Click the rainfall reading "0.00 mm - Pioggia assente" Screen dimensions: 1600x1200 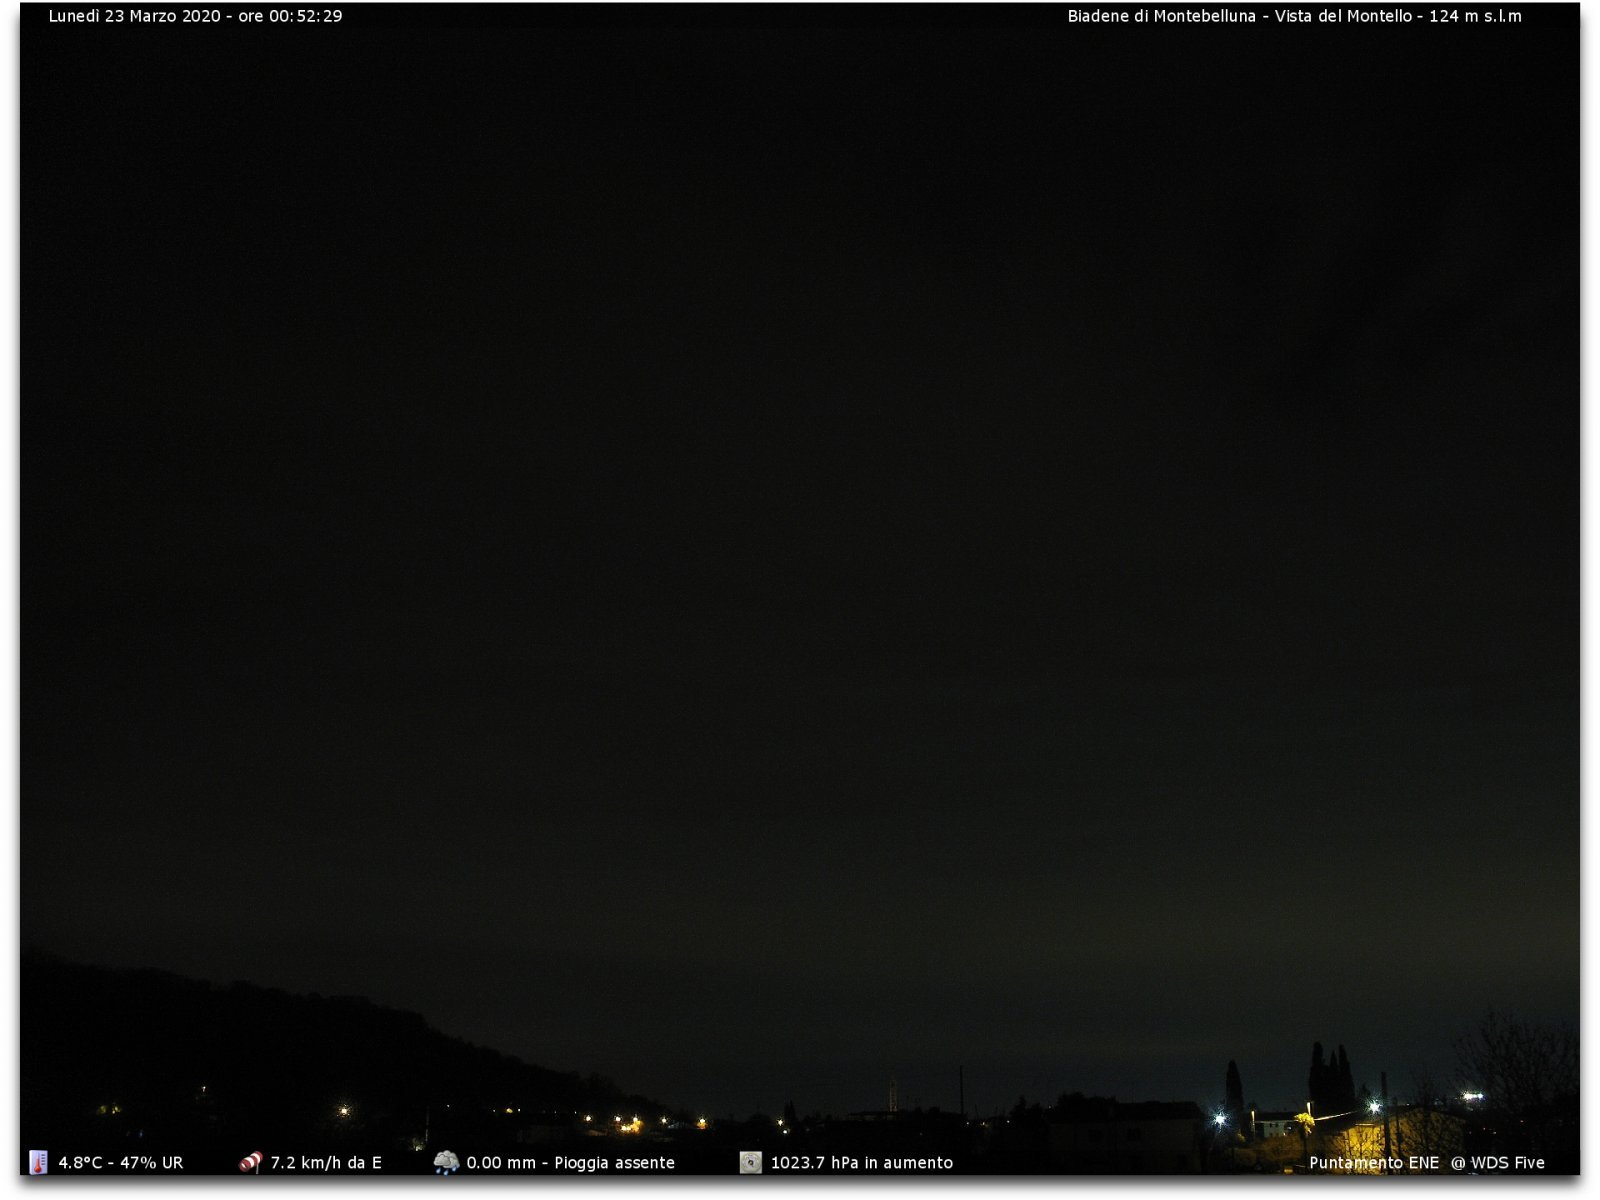pos(570,1163)
